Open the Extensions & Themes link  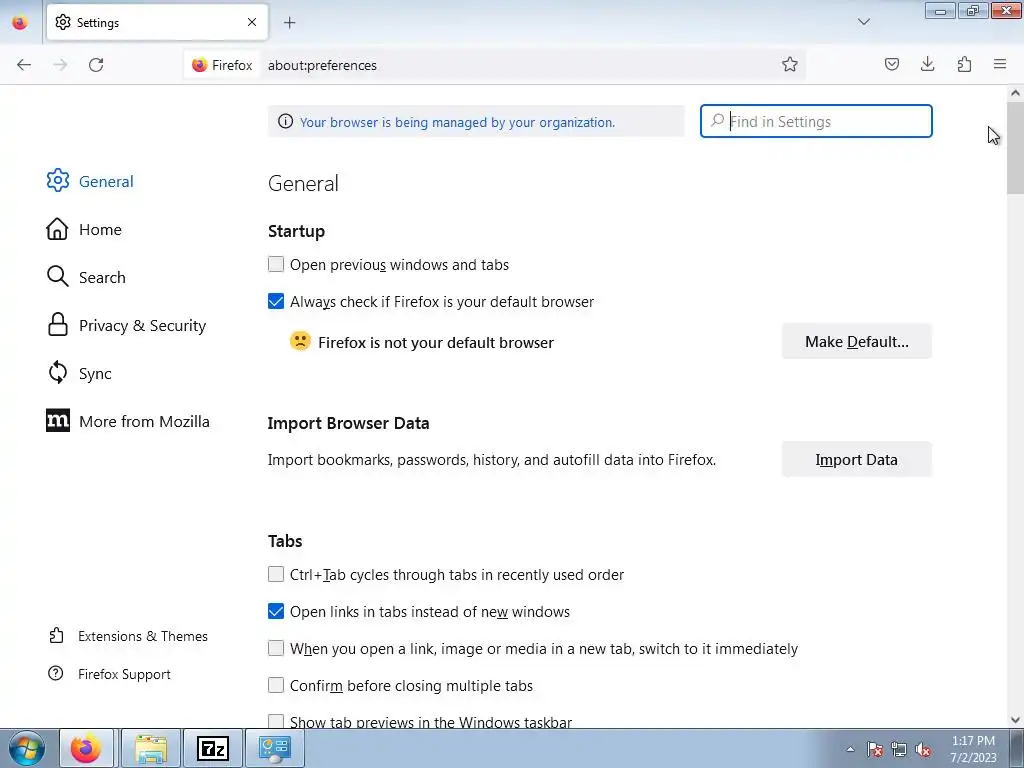click(x=143, y=636)
